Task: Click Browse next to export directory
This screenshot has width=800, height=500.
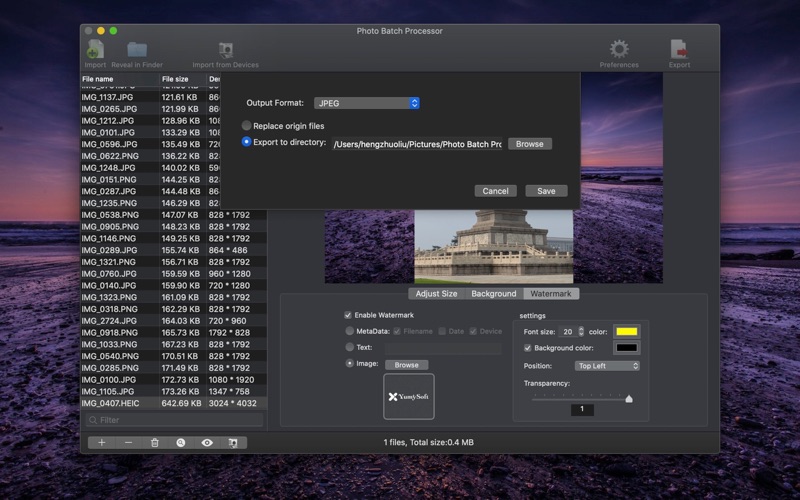Action: click(x=530, y=144)
